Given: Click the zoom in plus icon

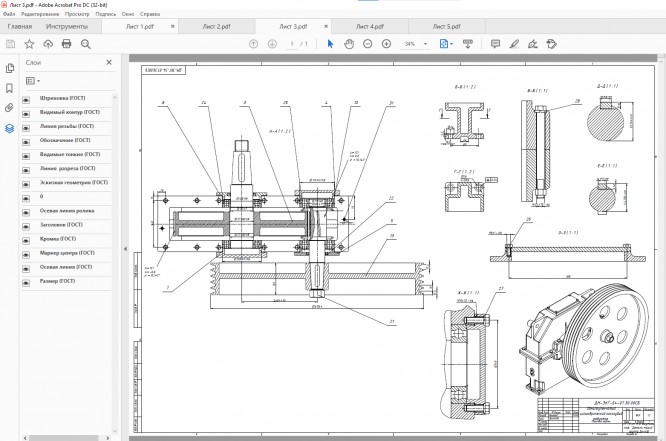Looking at the screenshot, I should pos(386,44).
